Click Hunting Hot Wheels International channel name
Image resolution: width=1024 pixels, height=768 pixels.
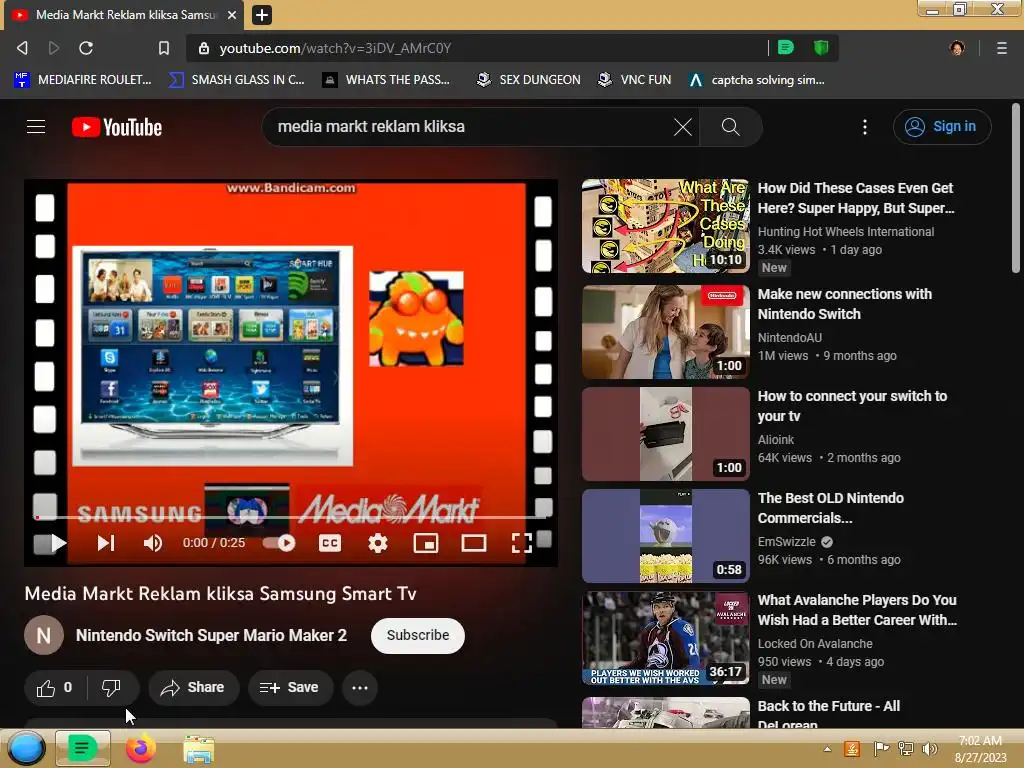pos(846,231)
